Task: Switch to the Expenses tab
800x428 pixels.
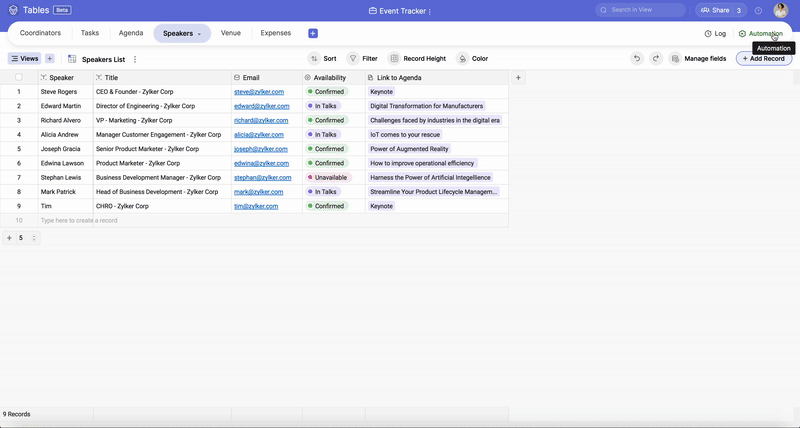Action: click(276, 33)
